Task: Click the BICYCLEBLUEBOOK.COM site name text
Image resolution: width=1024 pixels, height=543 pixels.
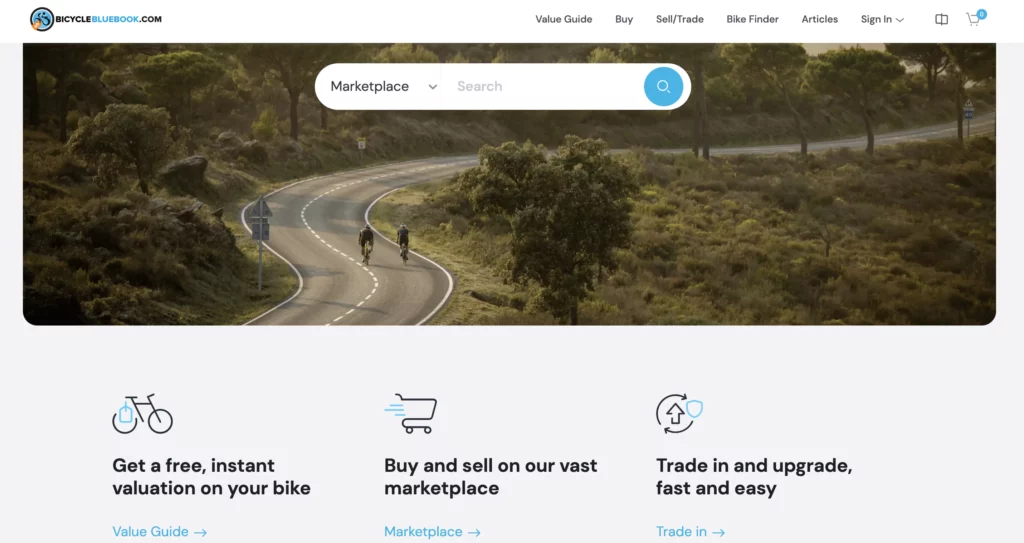Action: 108,19
